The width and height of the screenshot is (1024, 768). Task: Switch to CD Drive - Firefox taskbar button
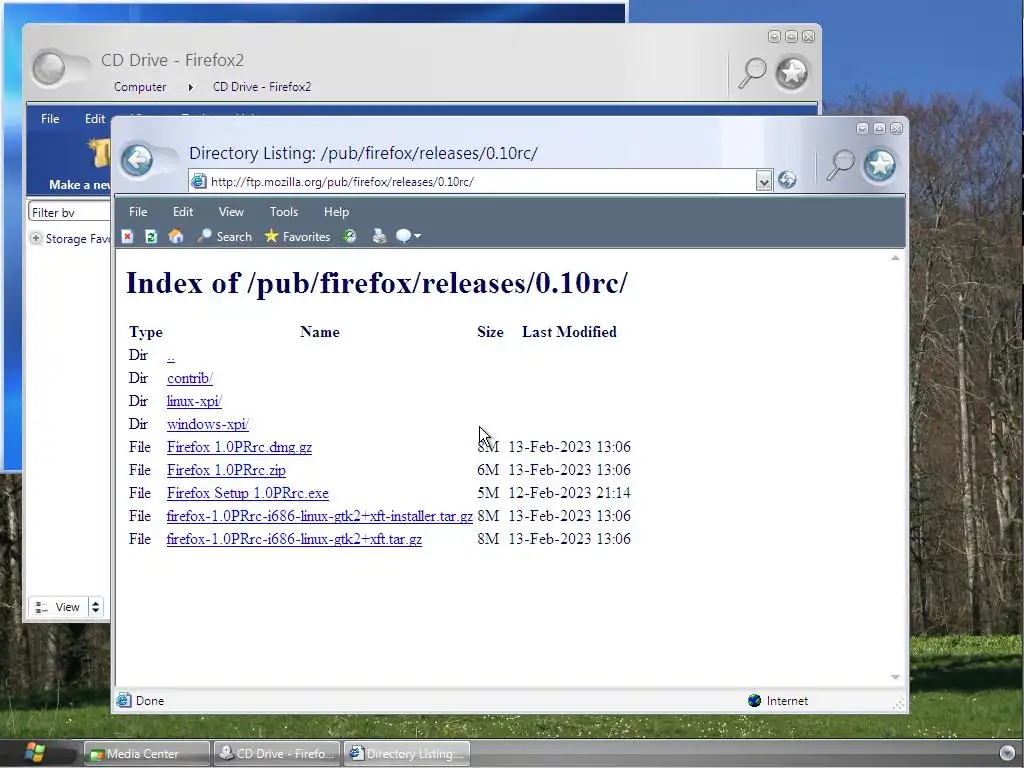tap(278, 754)
